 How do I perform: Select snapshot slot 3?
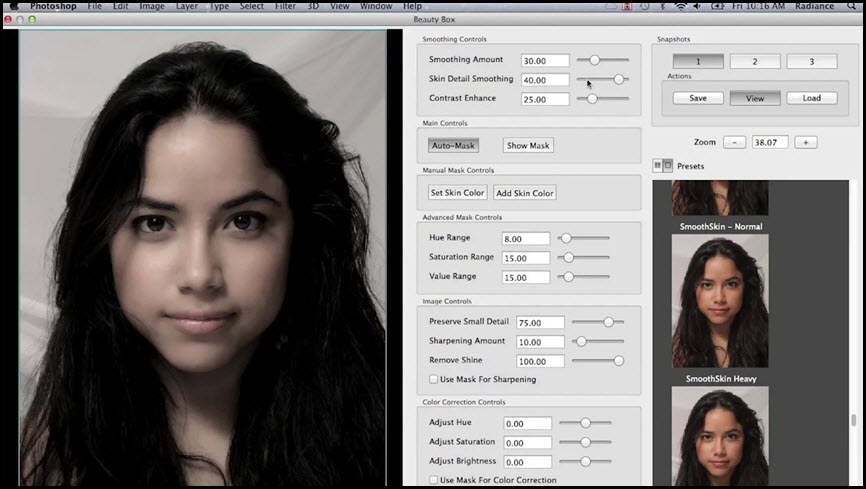tap(812, 61)
